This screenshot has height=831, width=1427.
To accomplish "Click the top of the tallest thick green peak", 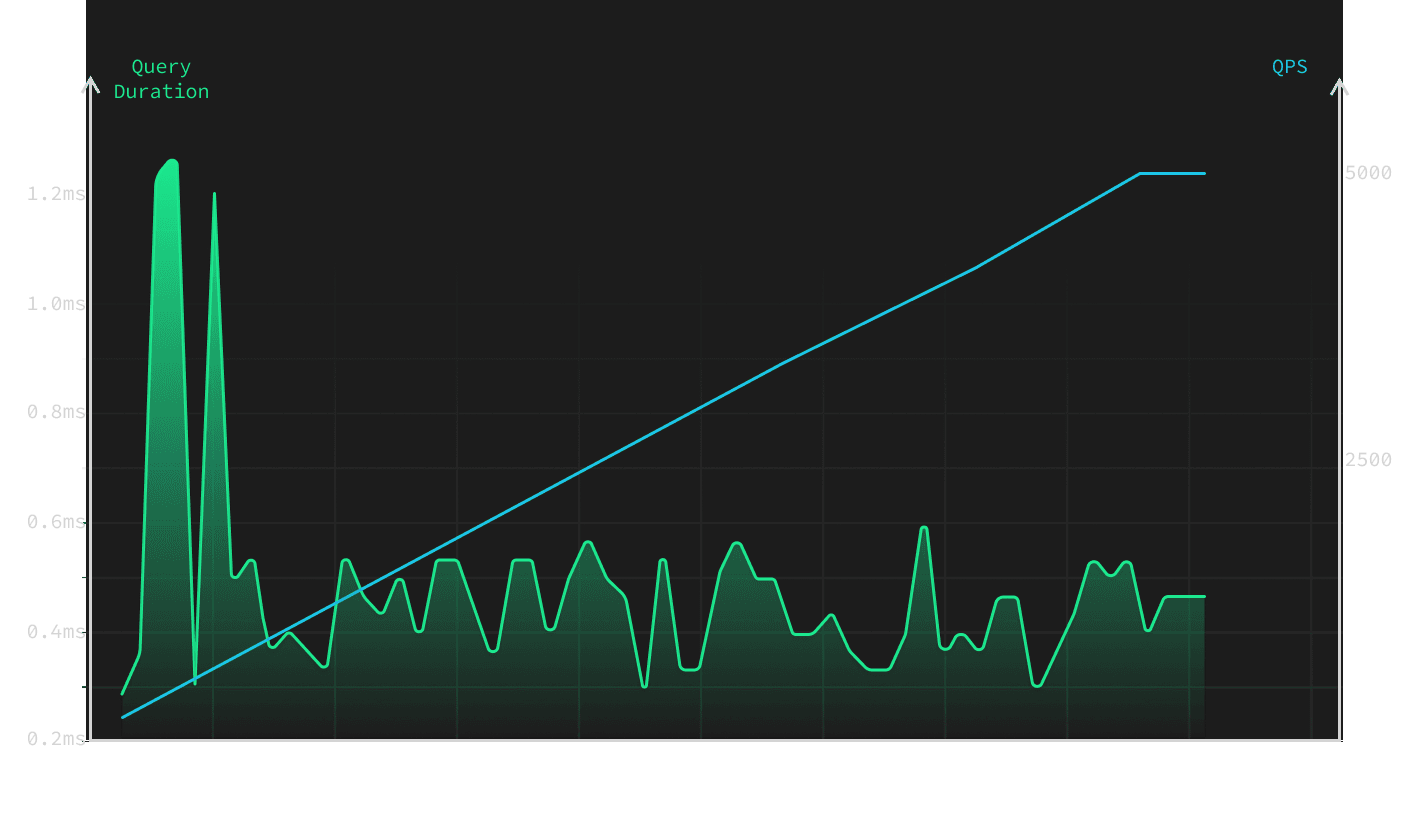I will point(169,162).
